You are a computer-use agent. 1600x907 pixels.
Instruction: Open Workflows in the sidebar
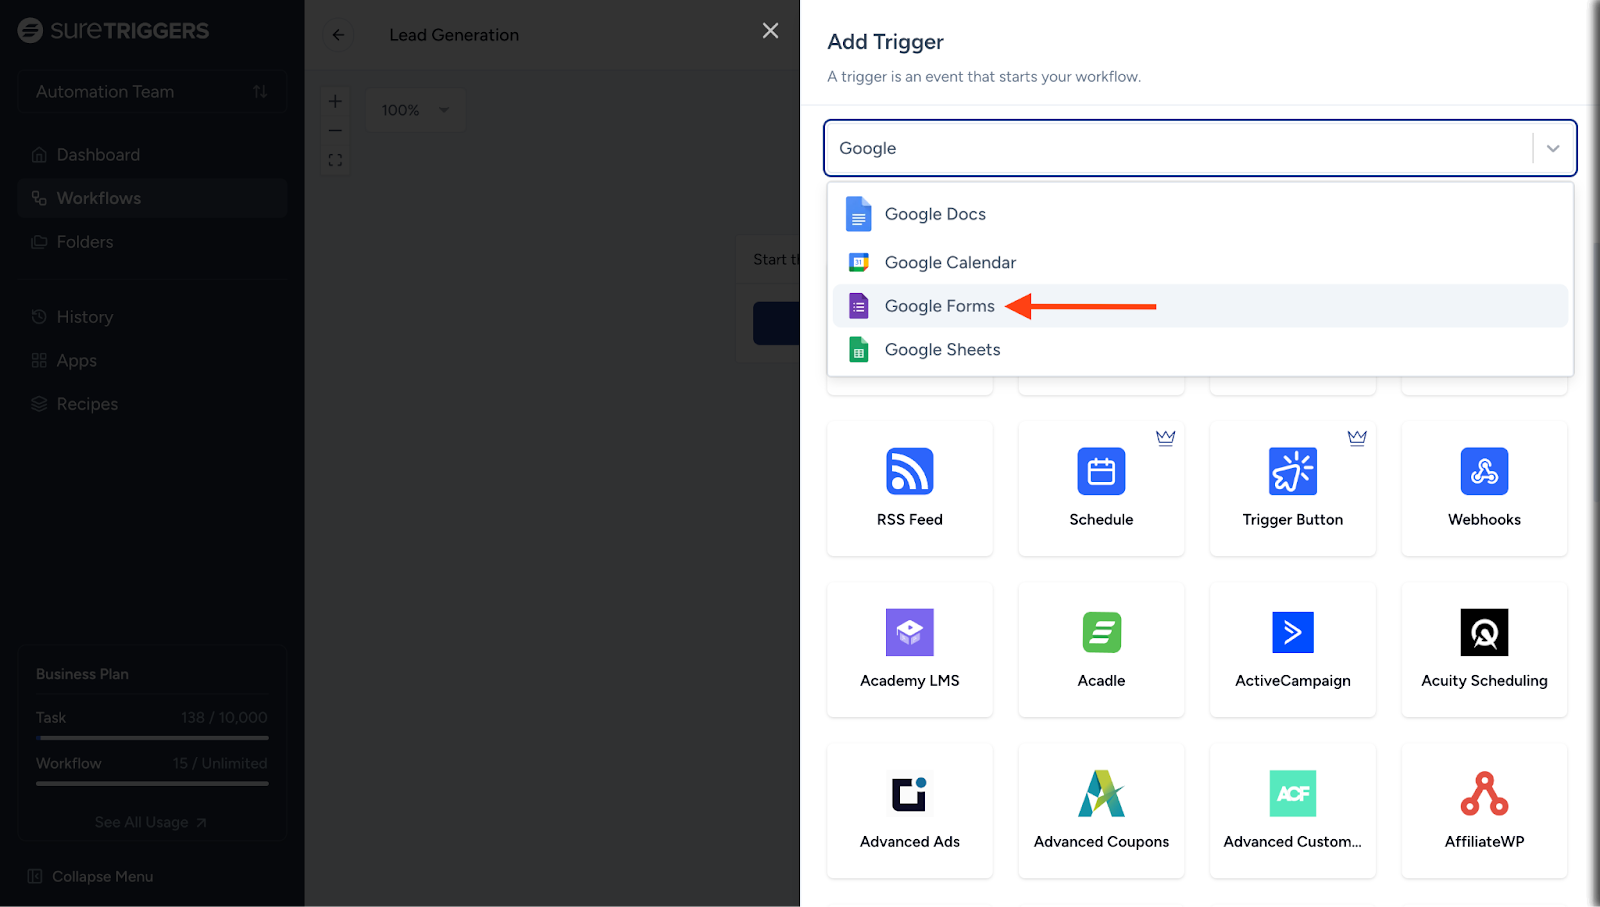coord(152,198)
